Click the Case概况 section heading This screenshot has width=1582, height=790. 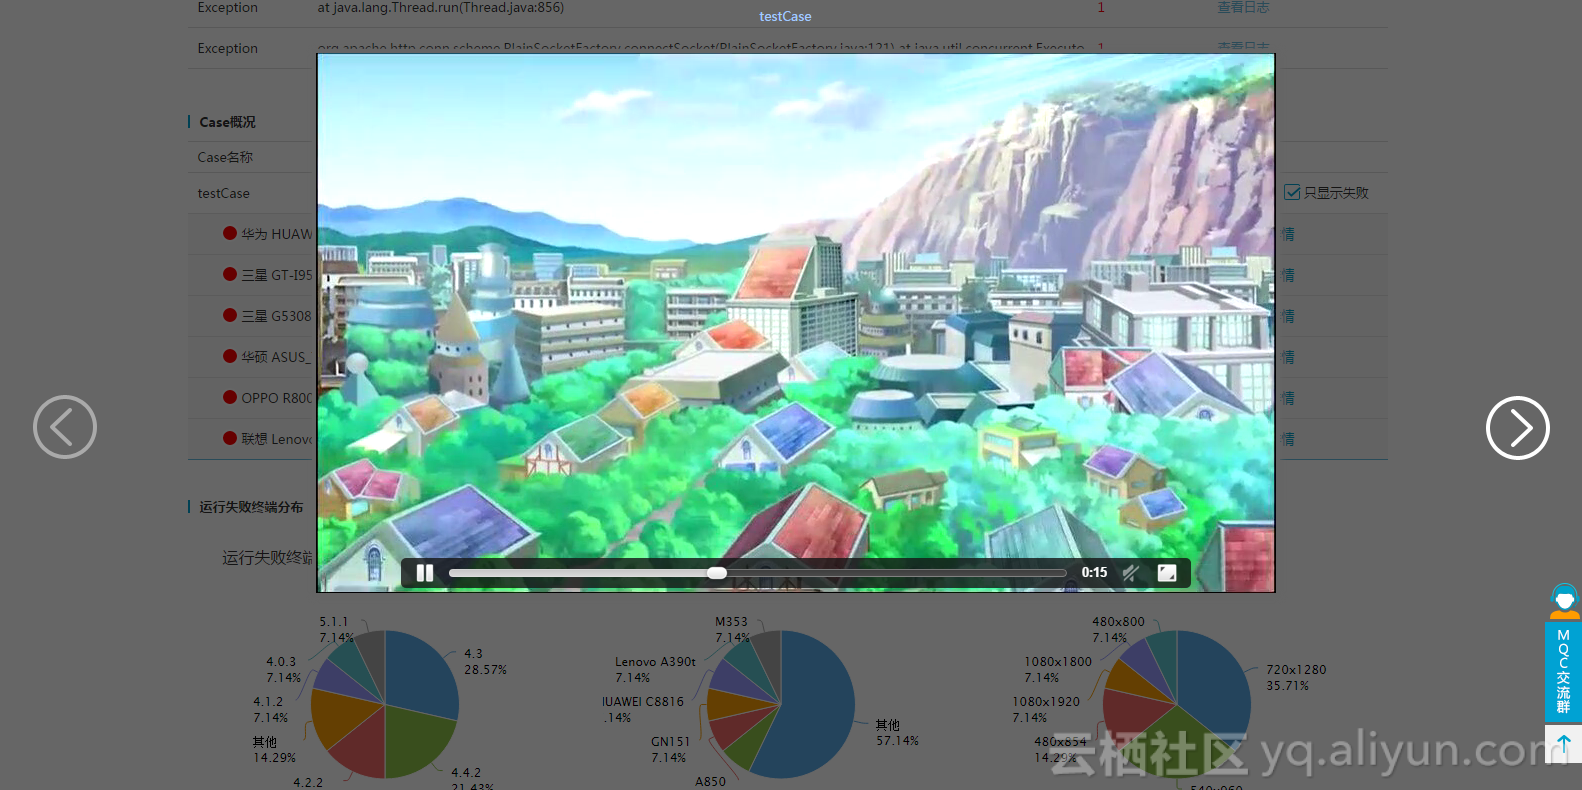click(x=227, y=122)
